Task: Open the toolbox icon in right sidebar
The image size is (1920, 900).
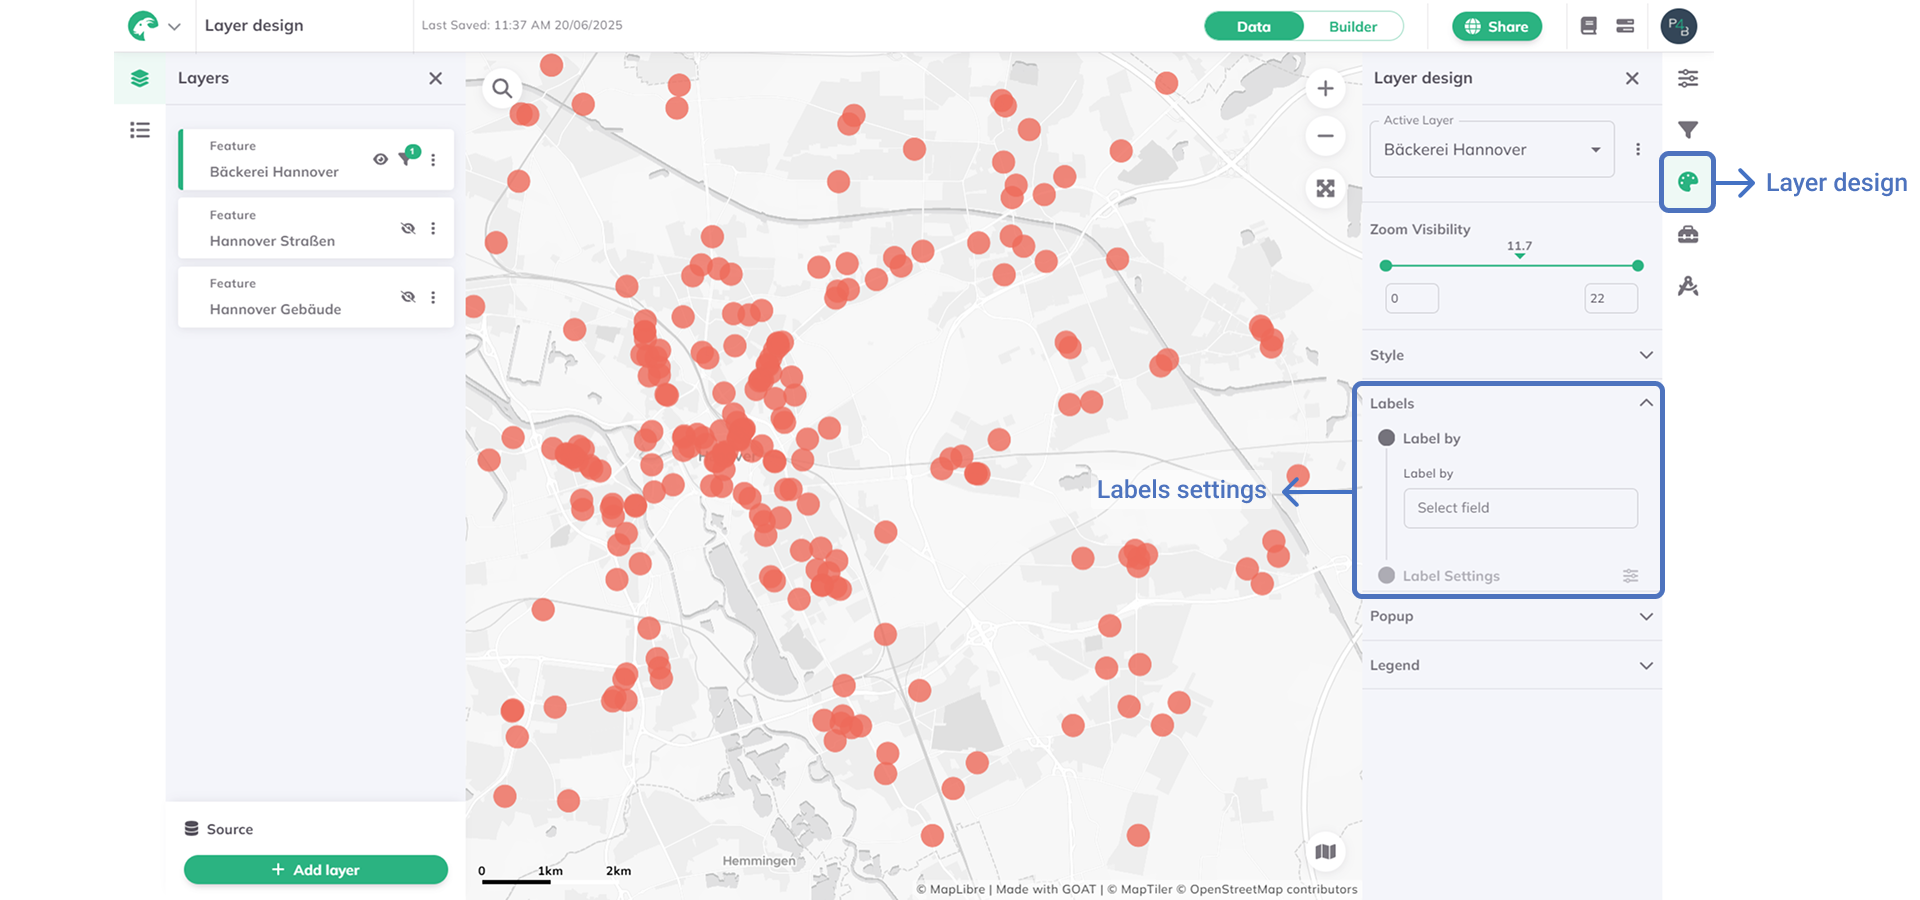Action: click(x=1688, y=234)
